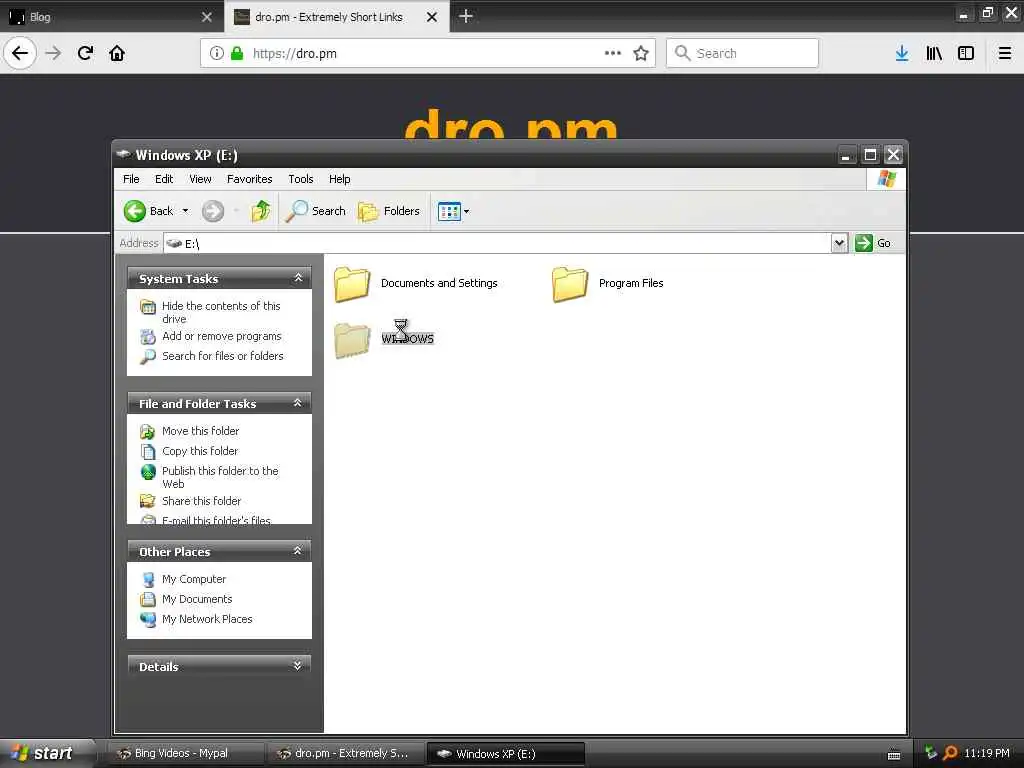Open the Favorites menu
This screenshot has width=1024, height=768.
[249, 179]
